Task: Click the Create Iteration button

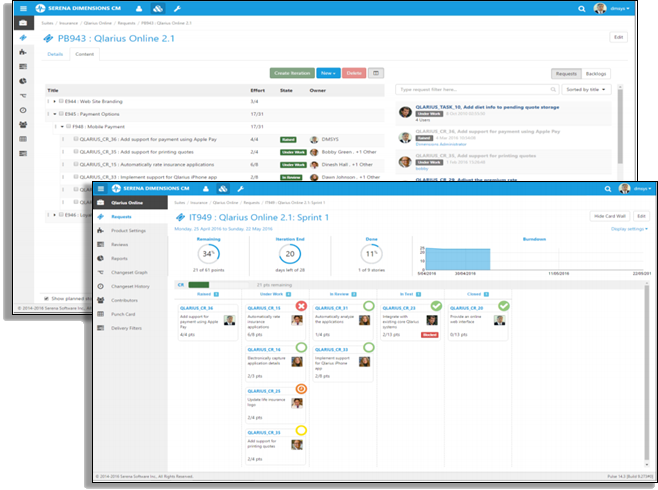Action: (x=291, y=73)
